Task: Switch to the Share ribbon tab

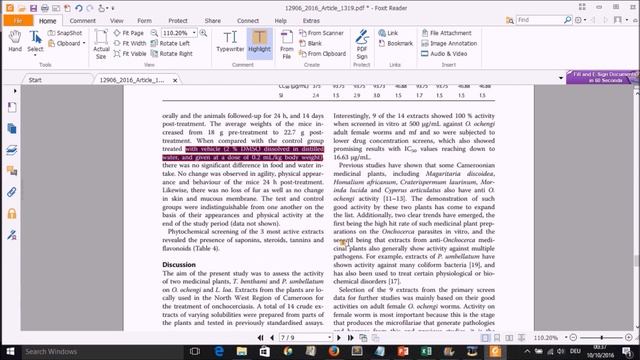Action: coord(213,20)
